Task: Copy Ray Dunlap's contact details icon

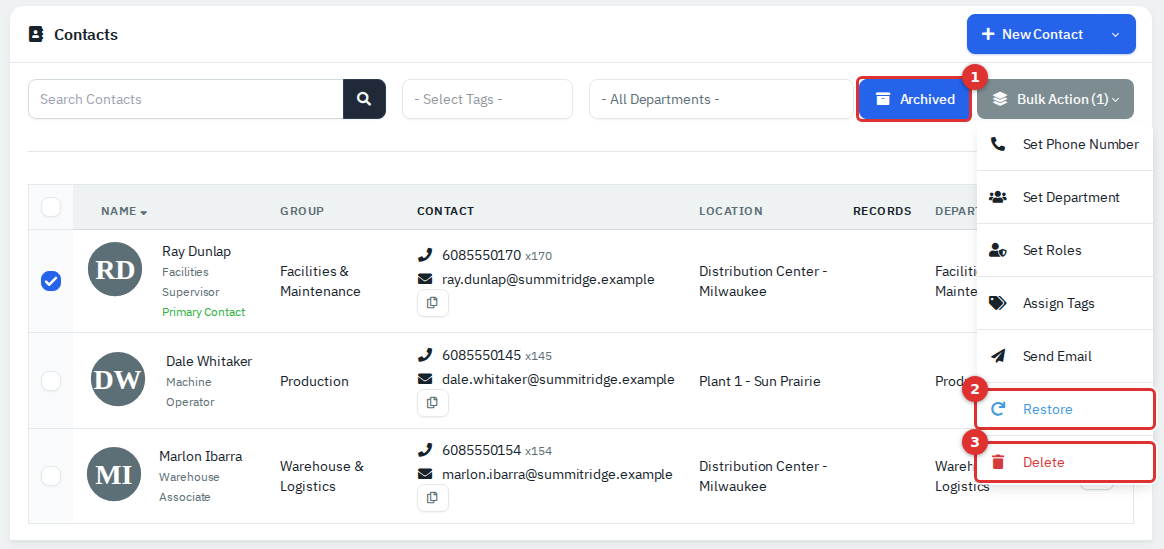Action: (x=433, y=303)
